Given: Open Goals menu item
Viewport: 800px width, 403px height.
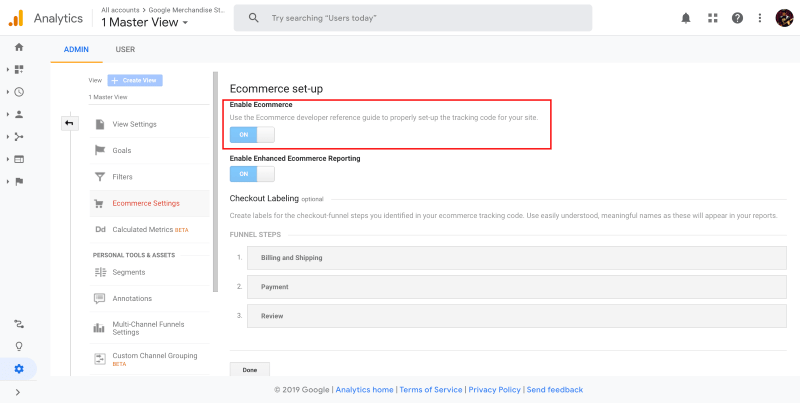Looking at the screenshot, I should (149, 150).
